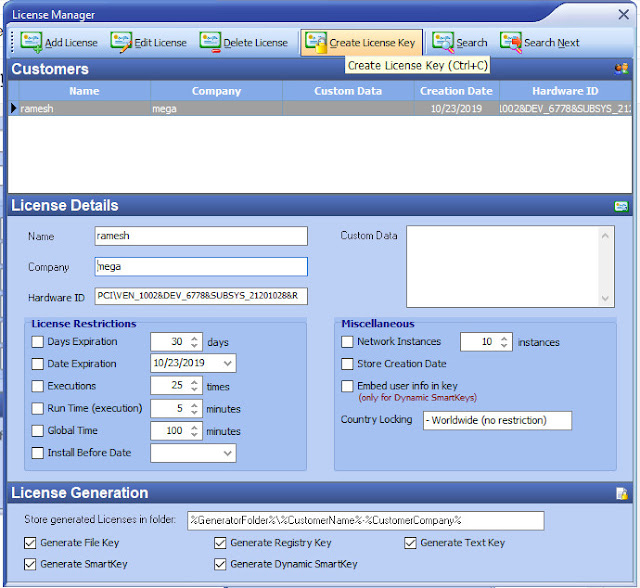Decrease the Executions times value
Image resolution: width=640 pixels, height=588 pixels.
[x=194, y=390]
